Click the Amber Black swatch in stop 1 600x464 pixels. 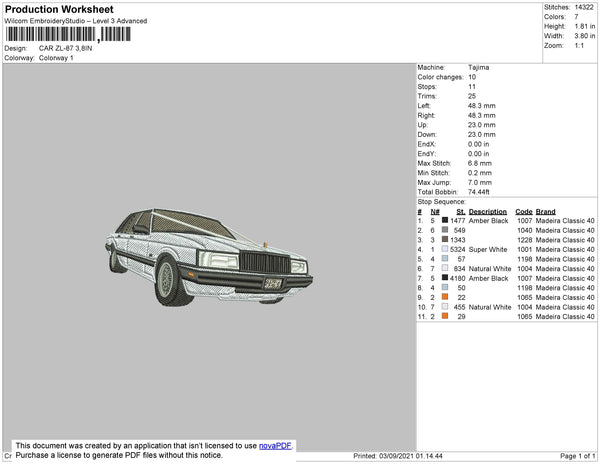(445, 220)
